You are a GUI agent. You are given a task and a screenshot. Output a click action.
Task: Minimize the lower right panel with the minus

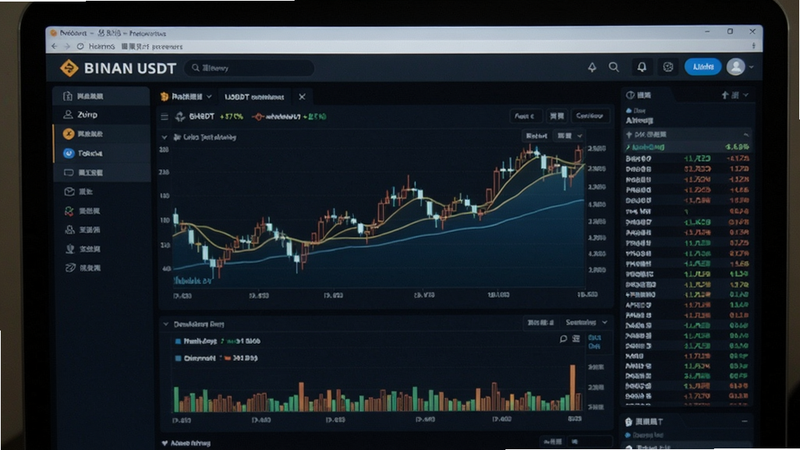744,421
